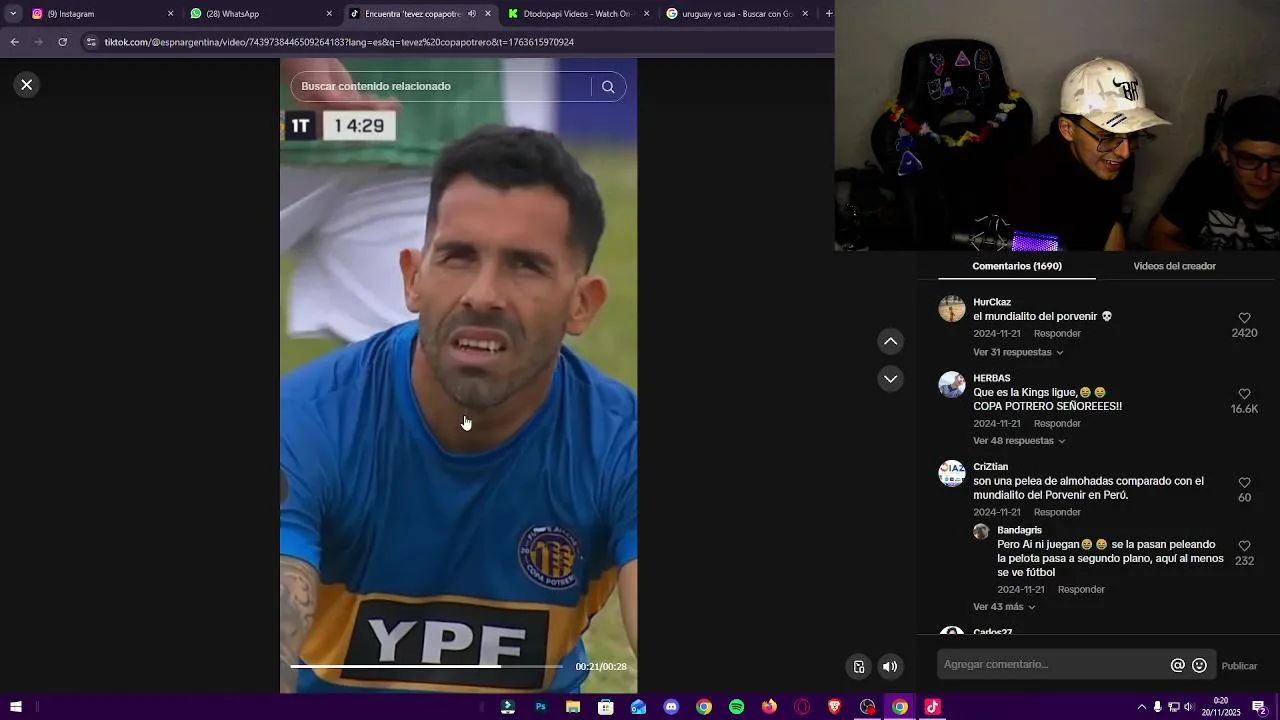Open a new browser tab with the plus
The width and height of the screenshot is (1280, 720).
point(828,14)
